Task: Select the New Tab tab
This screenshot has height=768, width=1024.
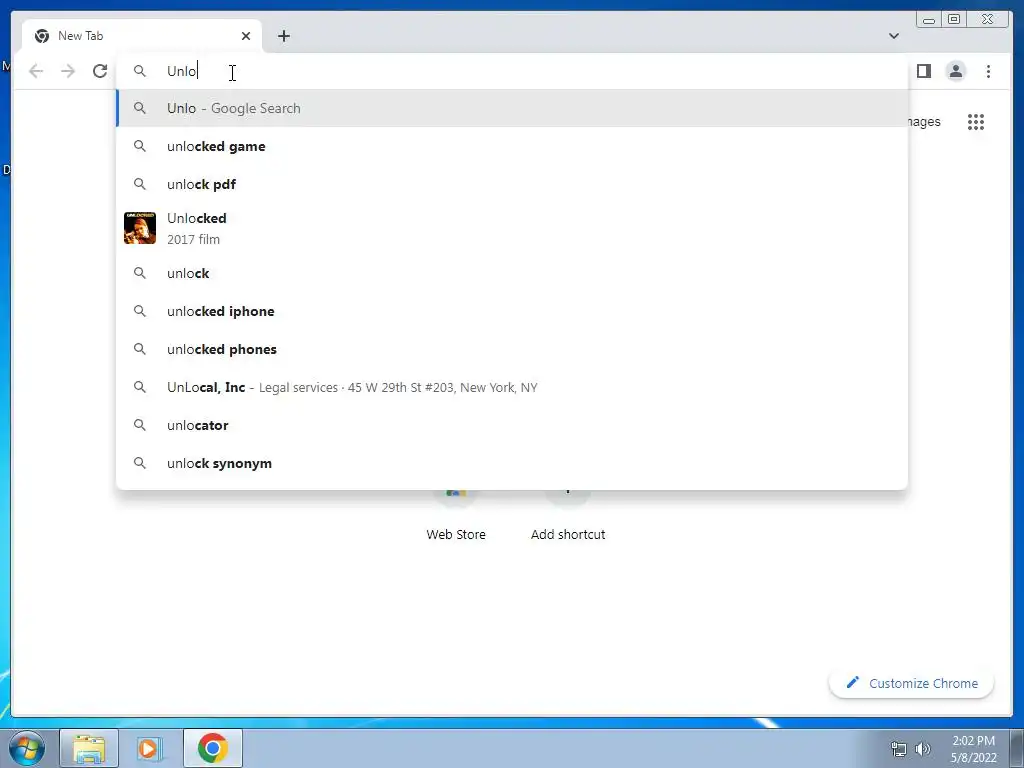Action: 142,36
